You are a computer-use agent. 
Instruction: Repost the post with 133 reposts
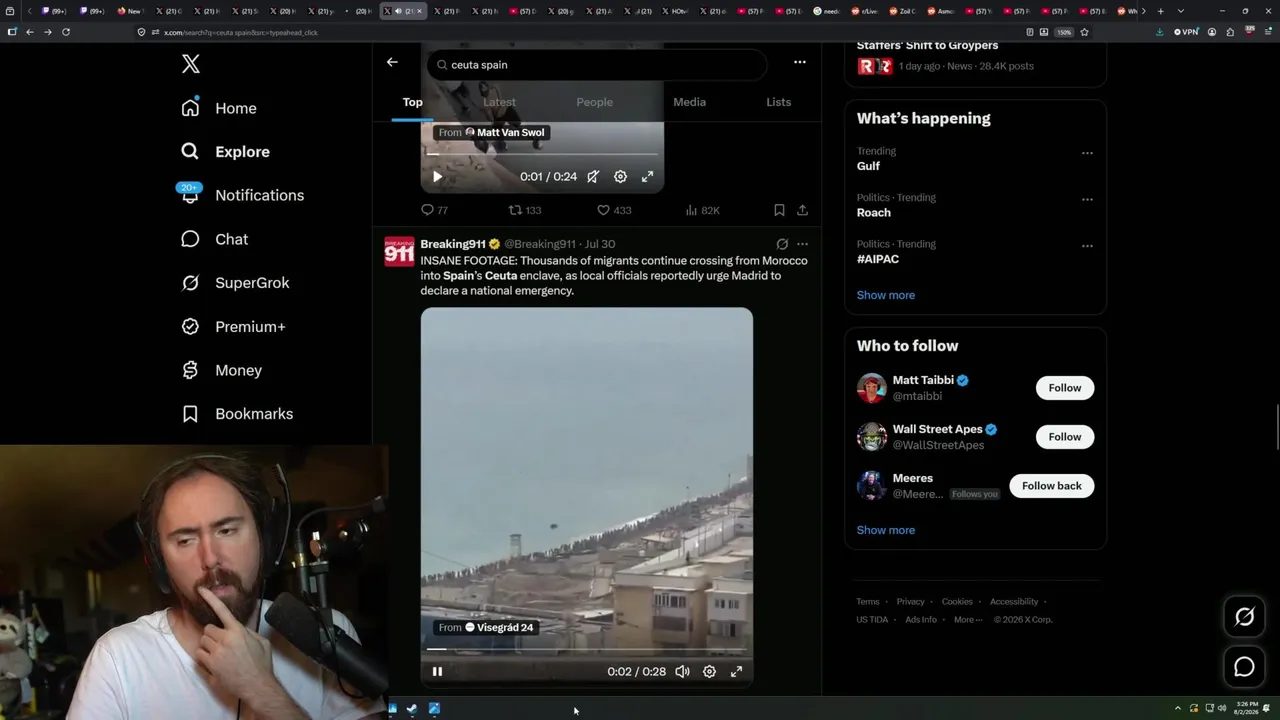click(525, 210)
